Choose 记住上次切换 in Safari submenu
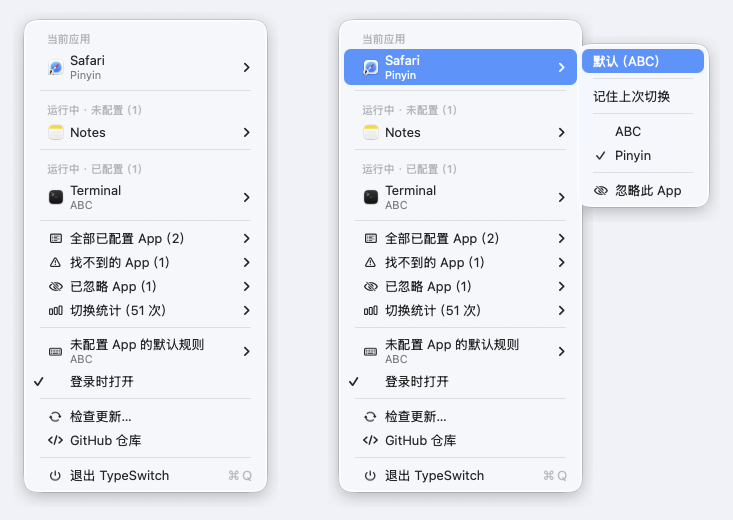The height and width of the screenshot is (520, 733). pyautogui.click(x=643, y=96)
